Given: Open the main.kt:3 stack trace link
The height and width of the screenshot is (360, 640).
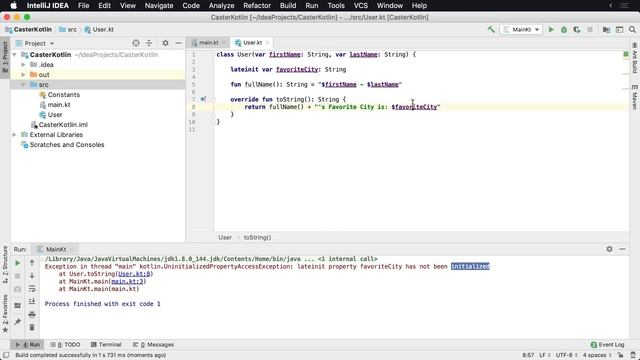Looking at the screenshot, I should point(127,281).
